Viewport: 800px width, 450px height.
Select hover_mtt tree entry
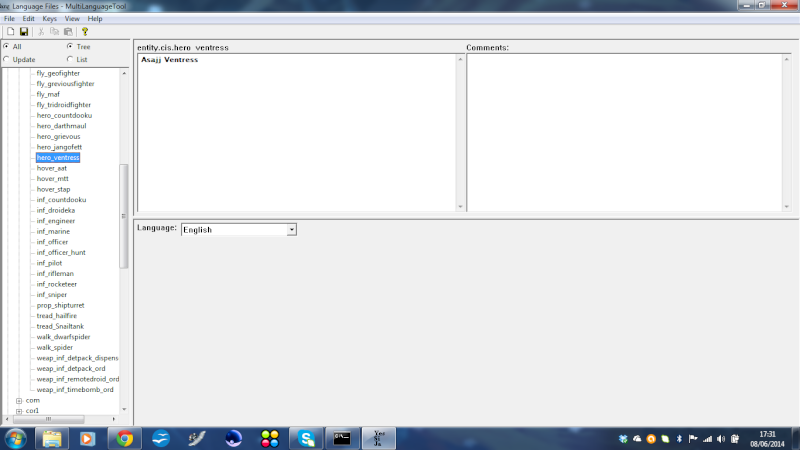tap(53, 179)
